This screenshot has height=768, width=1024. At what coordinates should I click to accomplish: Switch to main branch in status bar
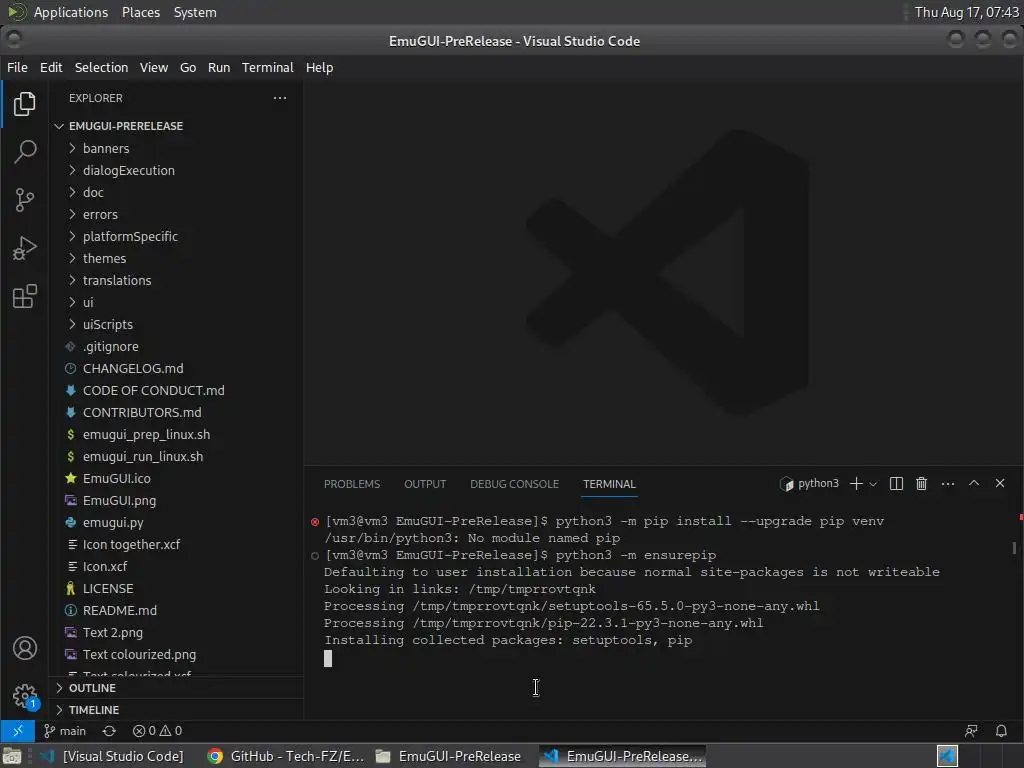pos(65,731)
